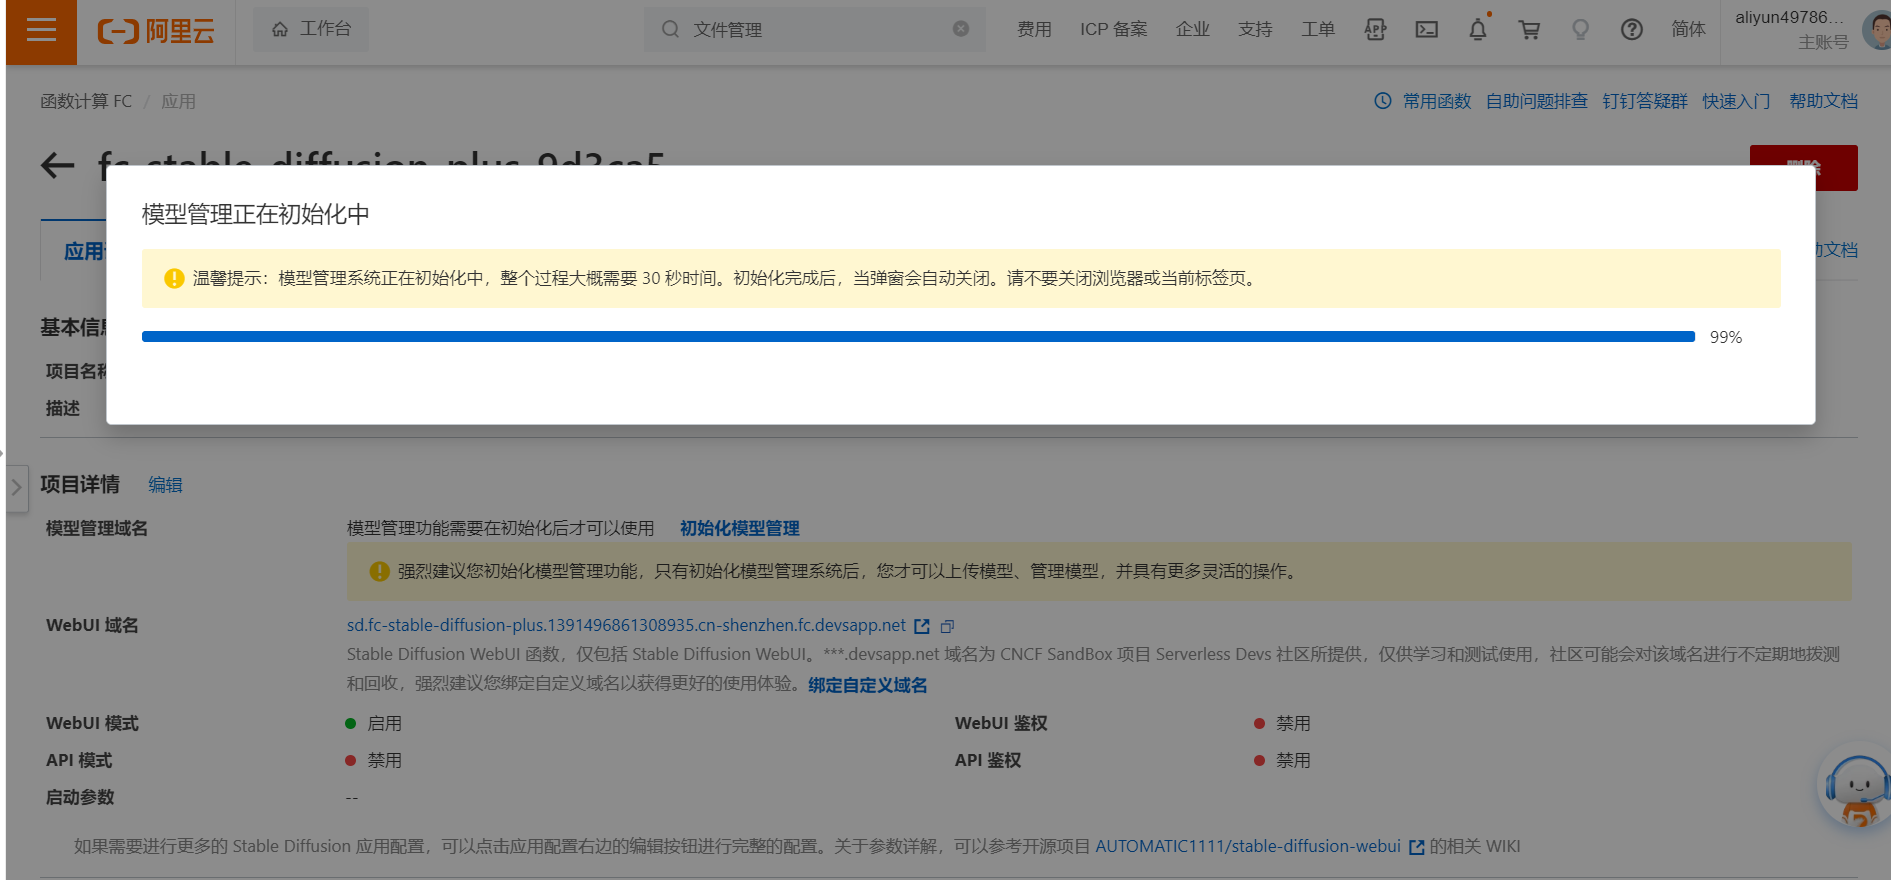Go to 函数计算 FC breadcrumb

[86, 101]
